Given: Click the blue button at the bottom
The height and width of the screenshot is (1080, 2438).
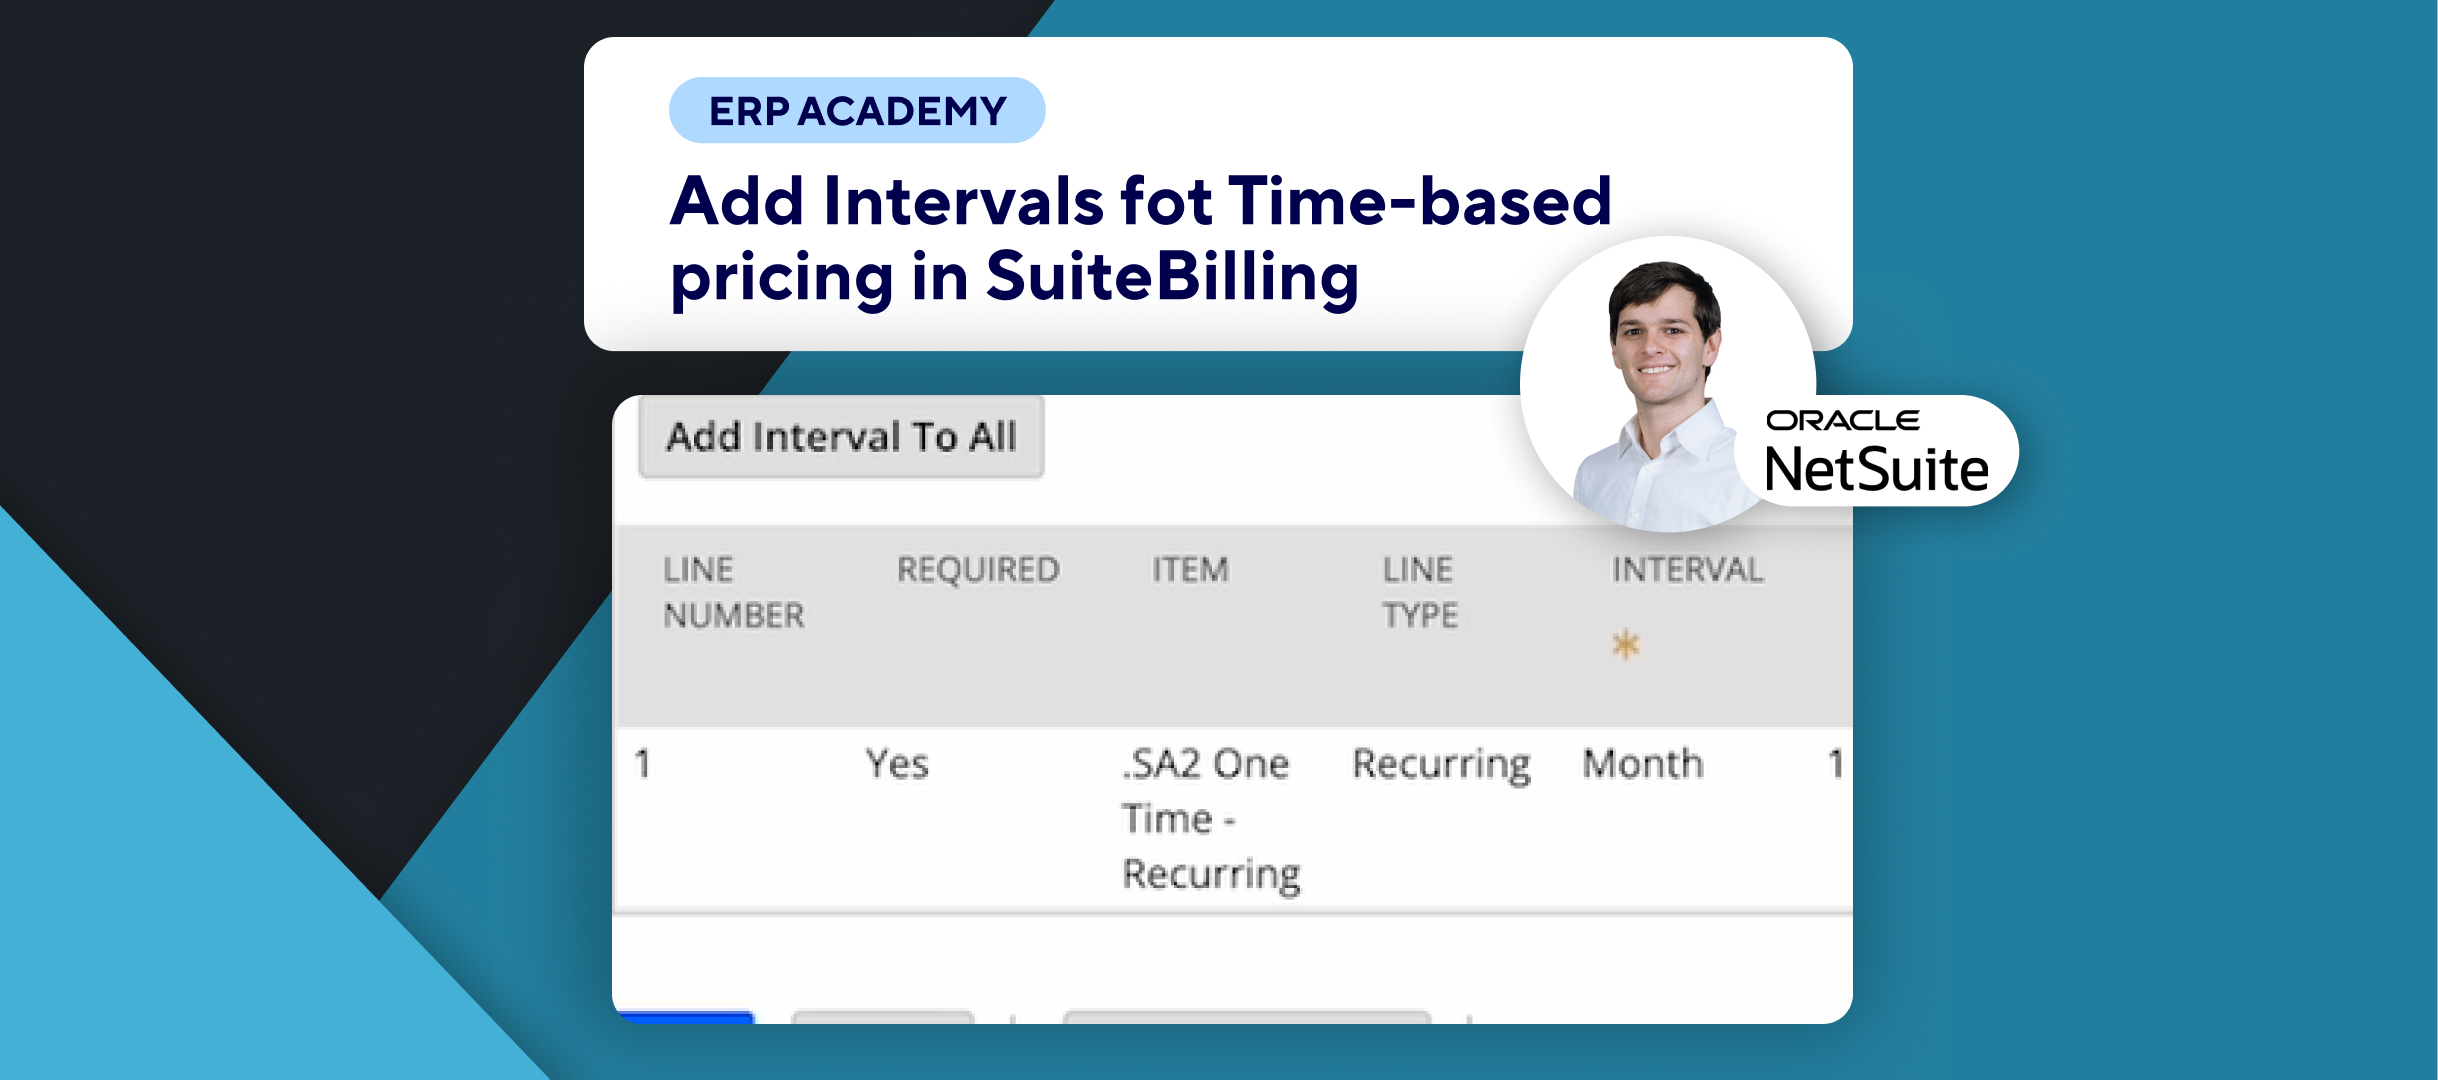Looking at the screenshot, I should 686,1017.
